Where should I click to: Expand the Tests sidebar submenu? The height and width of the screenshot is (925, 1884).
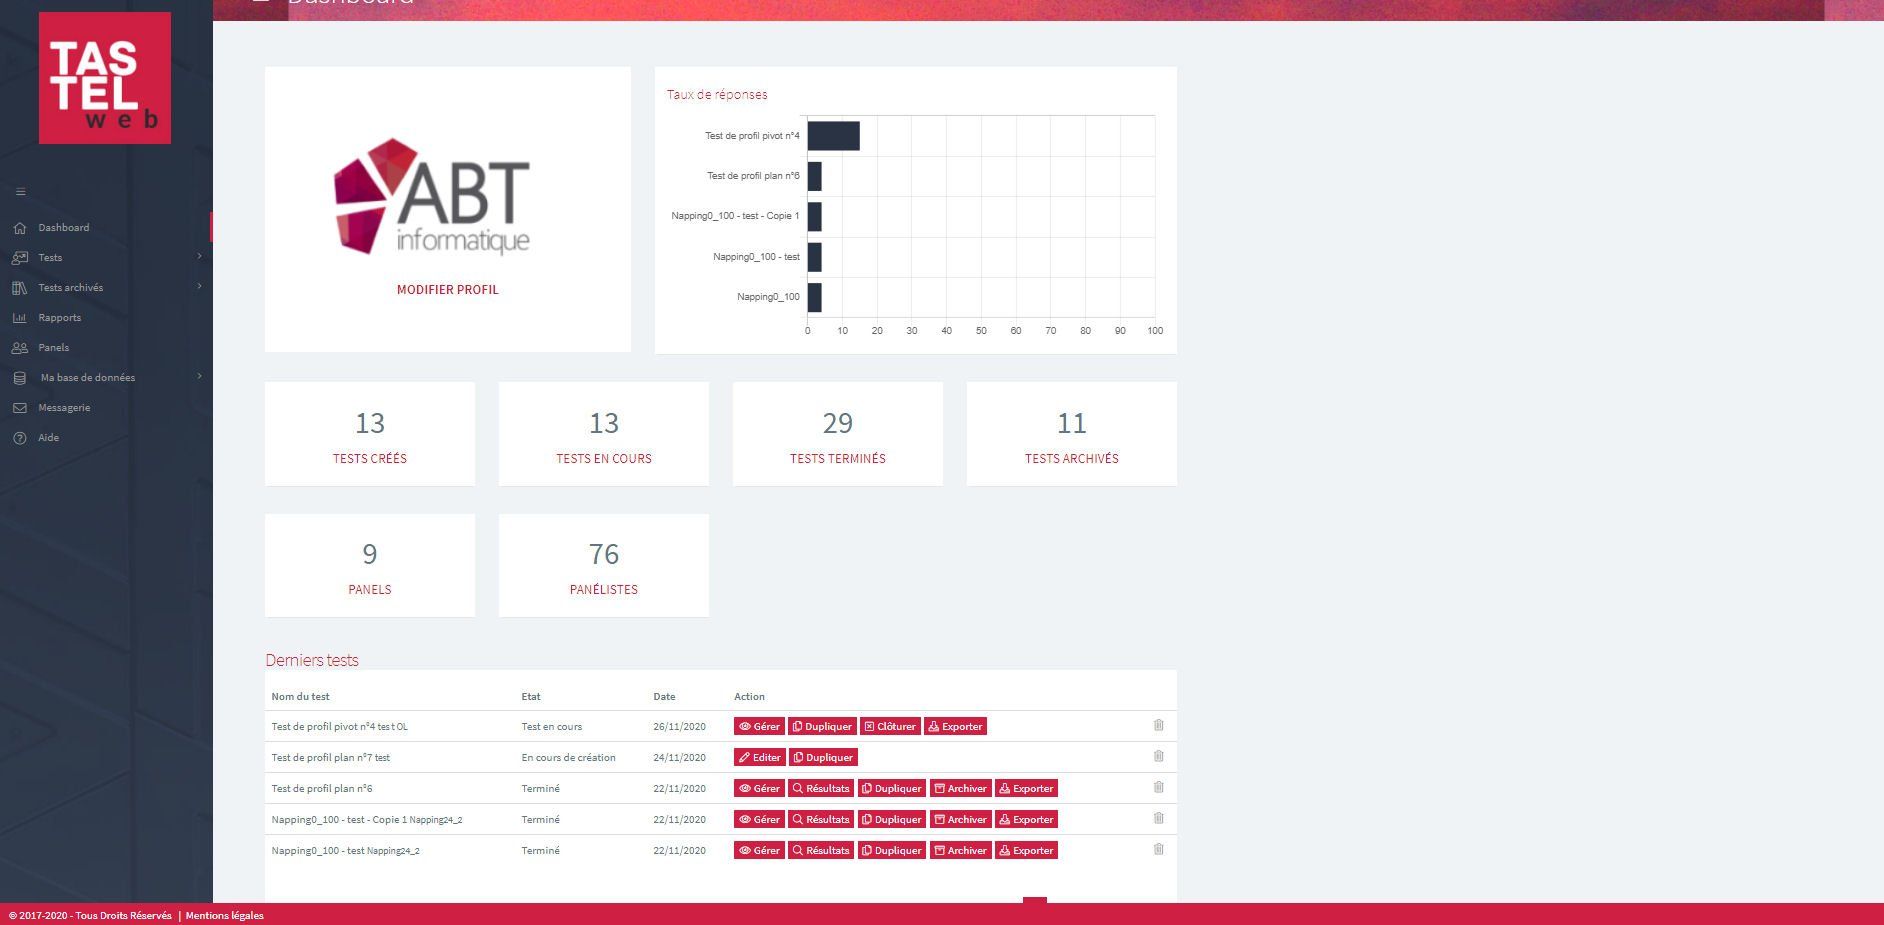[x=199, y=257]
